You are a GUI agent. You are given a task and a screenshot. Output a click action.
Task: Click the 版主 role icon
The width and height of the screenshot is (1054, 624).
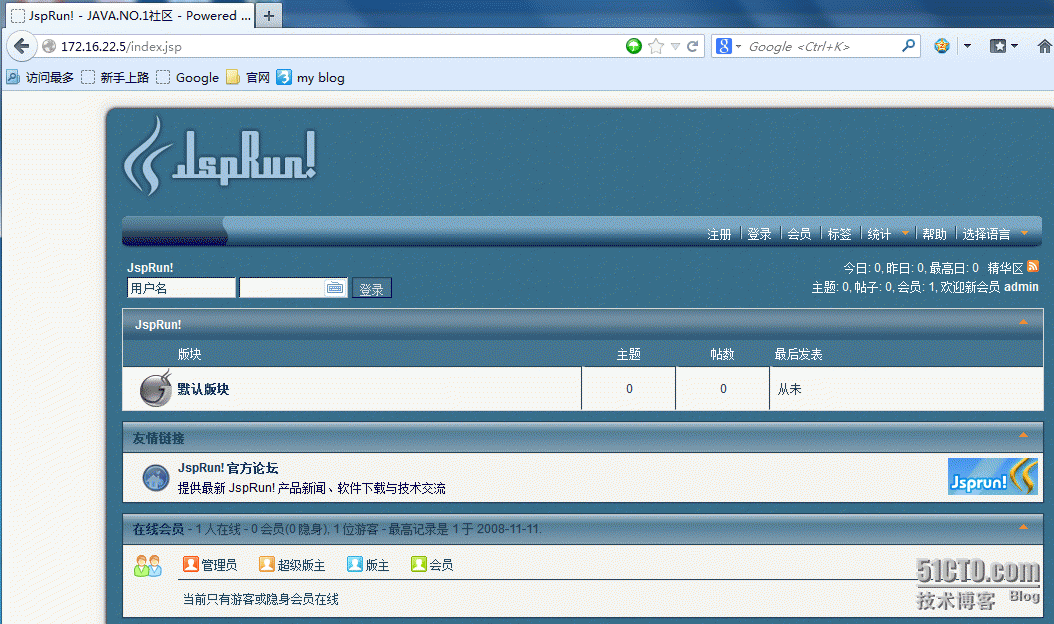coord(355,564)
